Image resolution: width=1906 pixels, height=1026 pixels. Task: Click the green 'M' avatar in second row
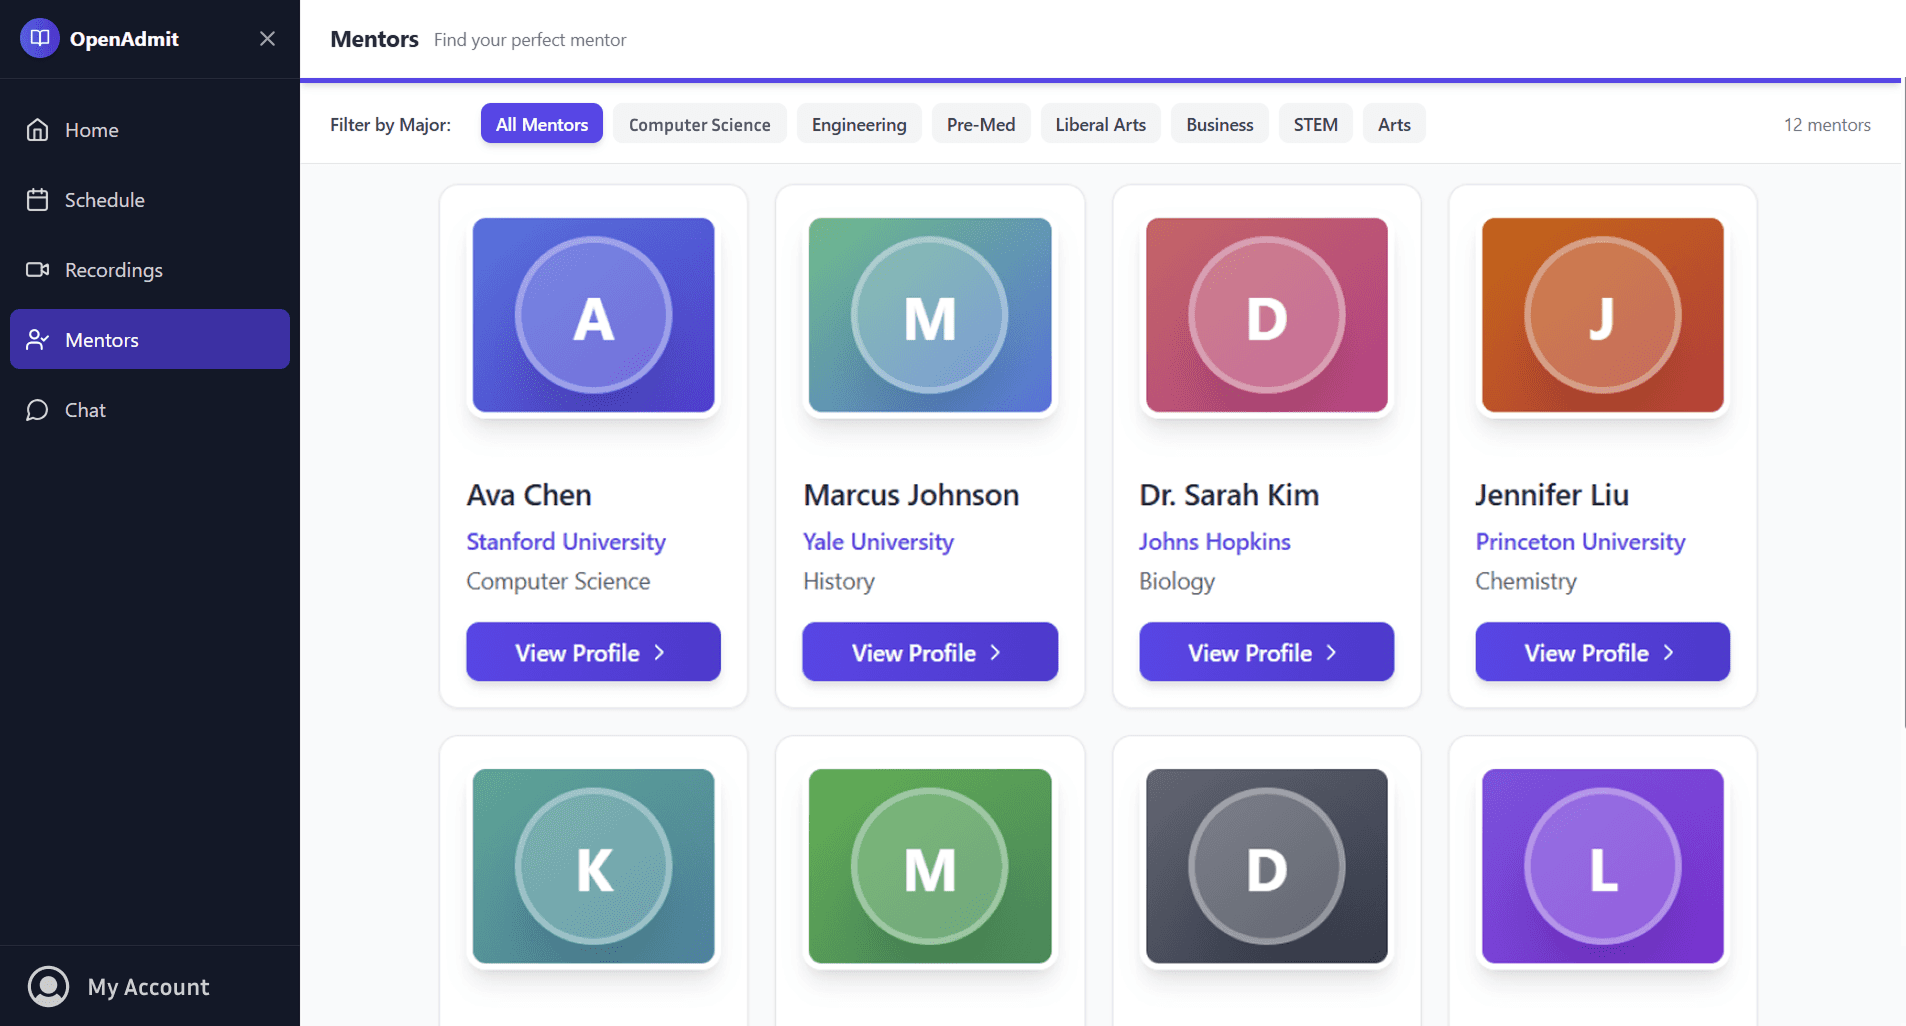click(x=930, y=866)
